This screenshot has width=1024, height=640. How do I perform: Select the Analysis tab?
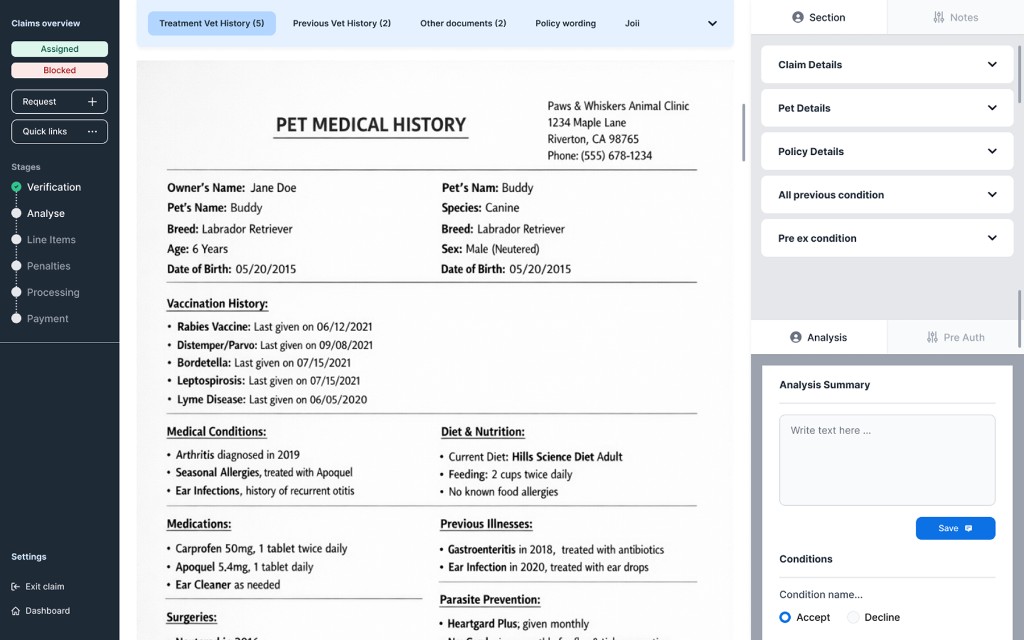(x=819, y=338)
